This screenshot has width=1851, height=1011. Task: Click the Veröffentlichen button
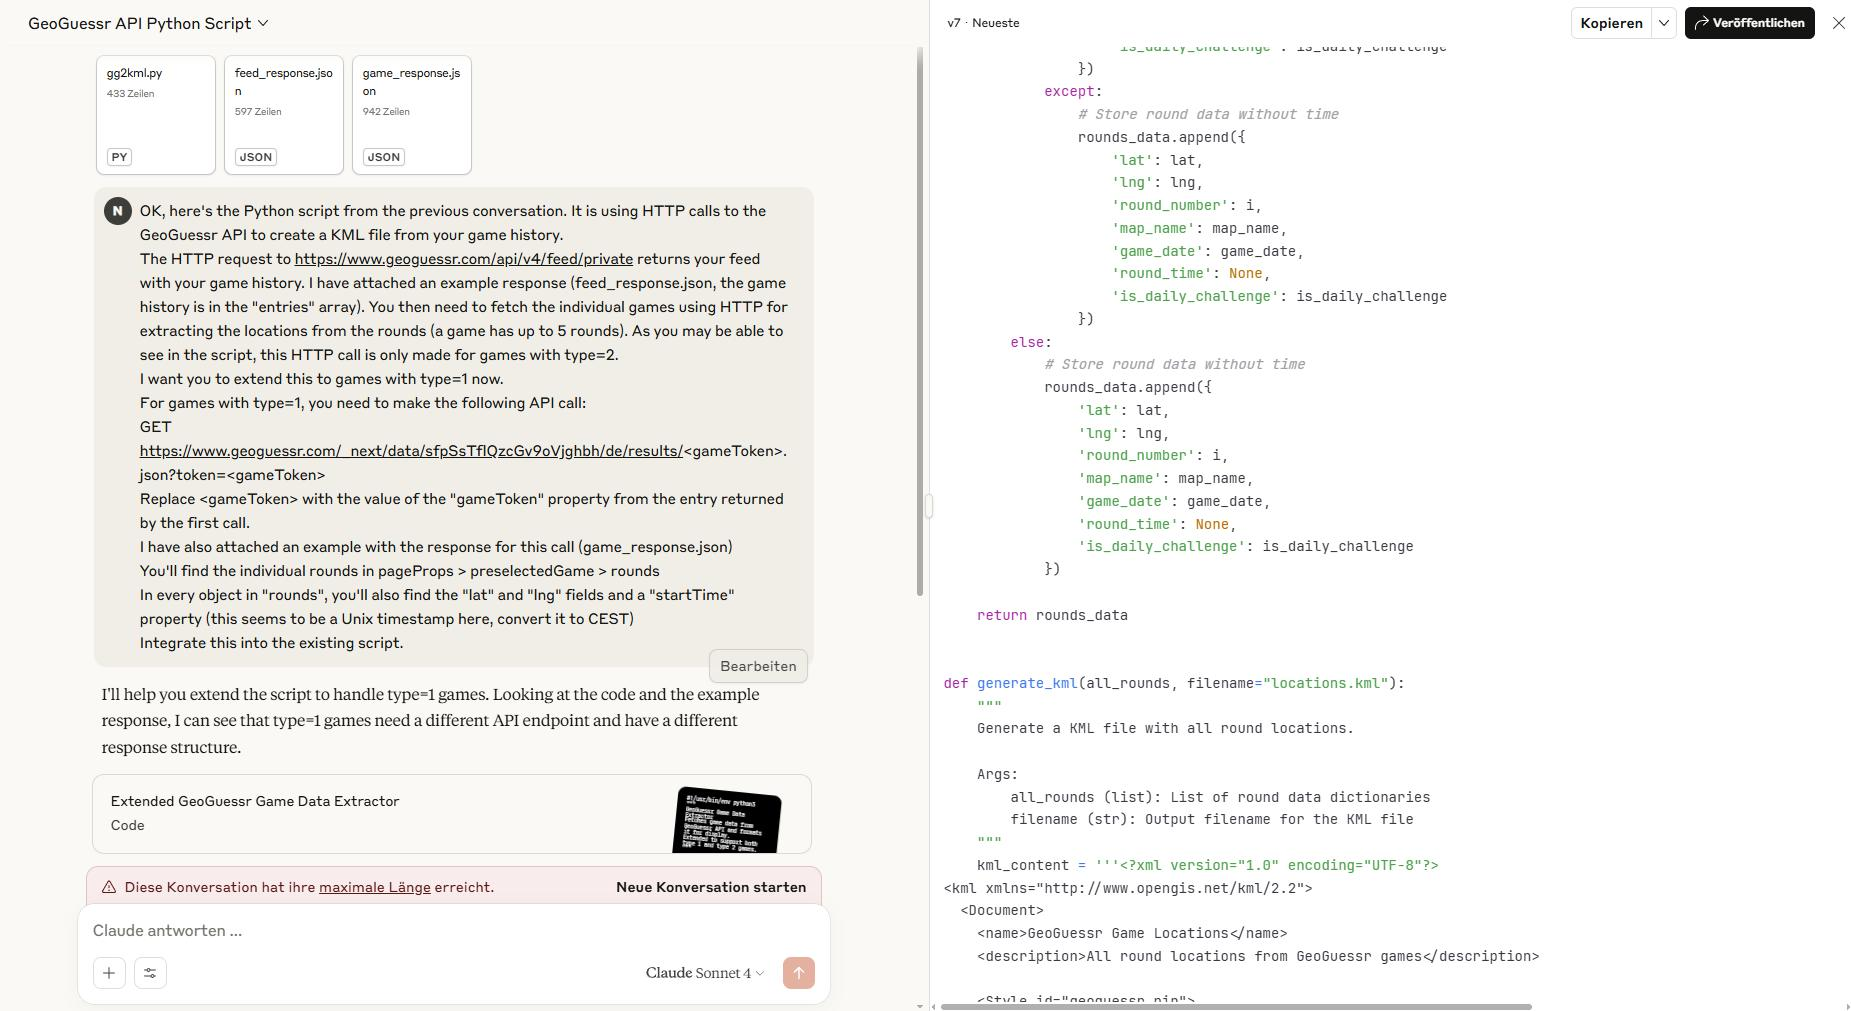tap(1749, 23)
